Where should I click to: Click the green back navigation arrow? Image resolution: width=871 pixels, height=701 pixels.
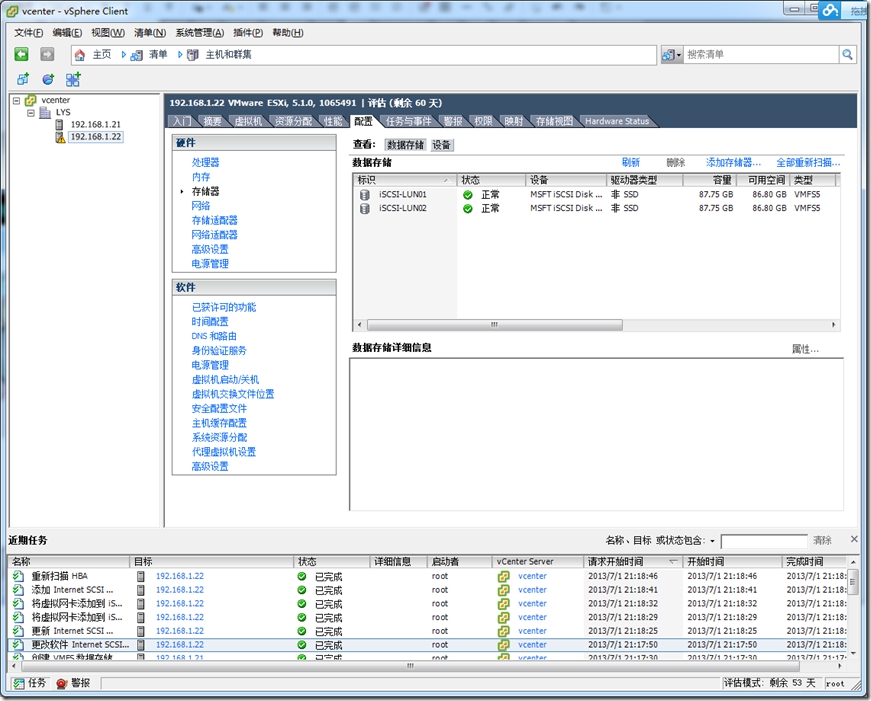[21, 54]
